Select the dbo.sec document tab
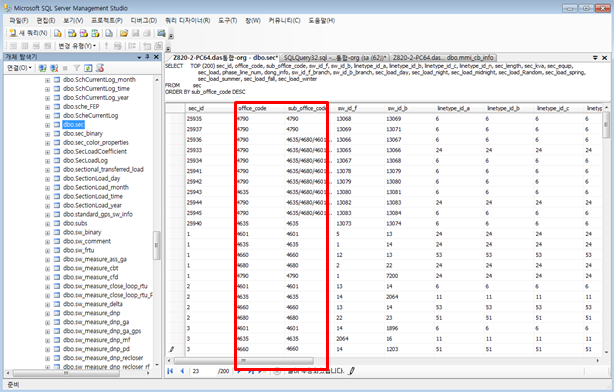 (225, 58)
